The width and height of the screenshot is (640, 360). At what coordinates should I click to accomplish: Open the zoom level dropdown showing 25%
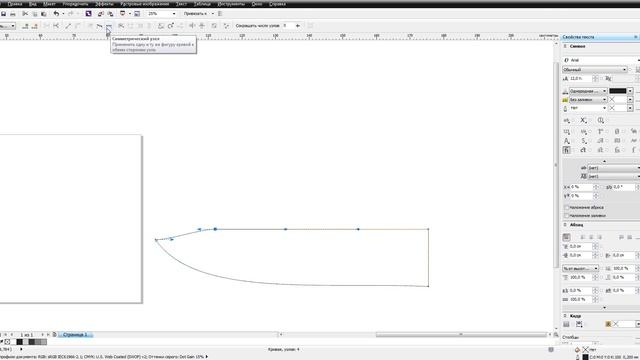tap(174, 14)
